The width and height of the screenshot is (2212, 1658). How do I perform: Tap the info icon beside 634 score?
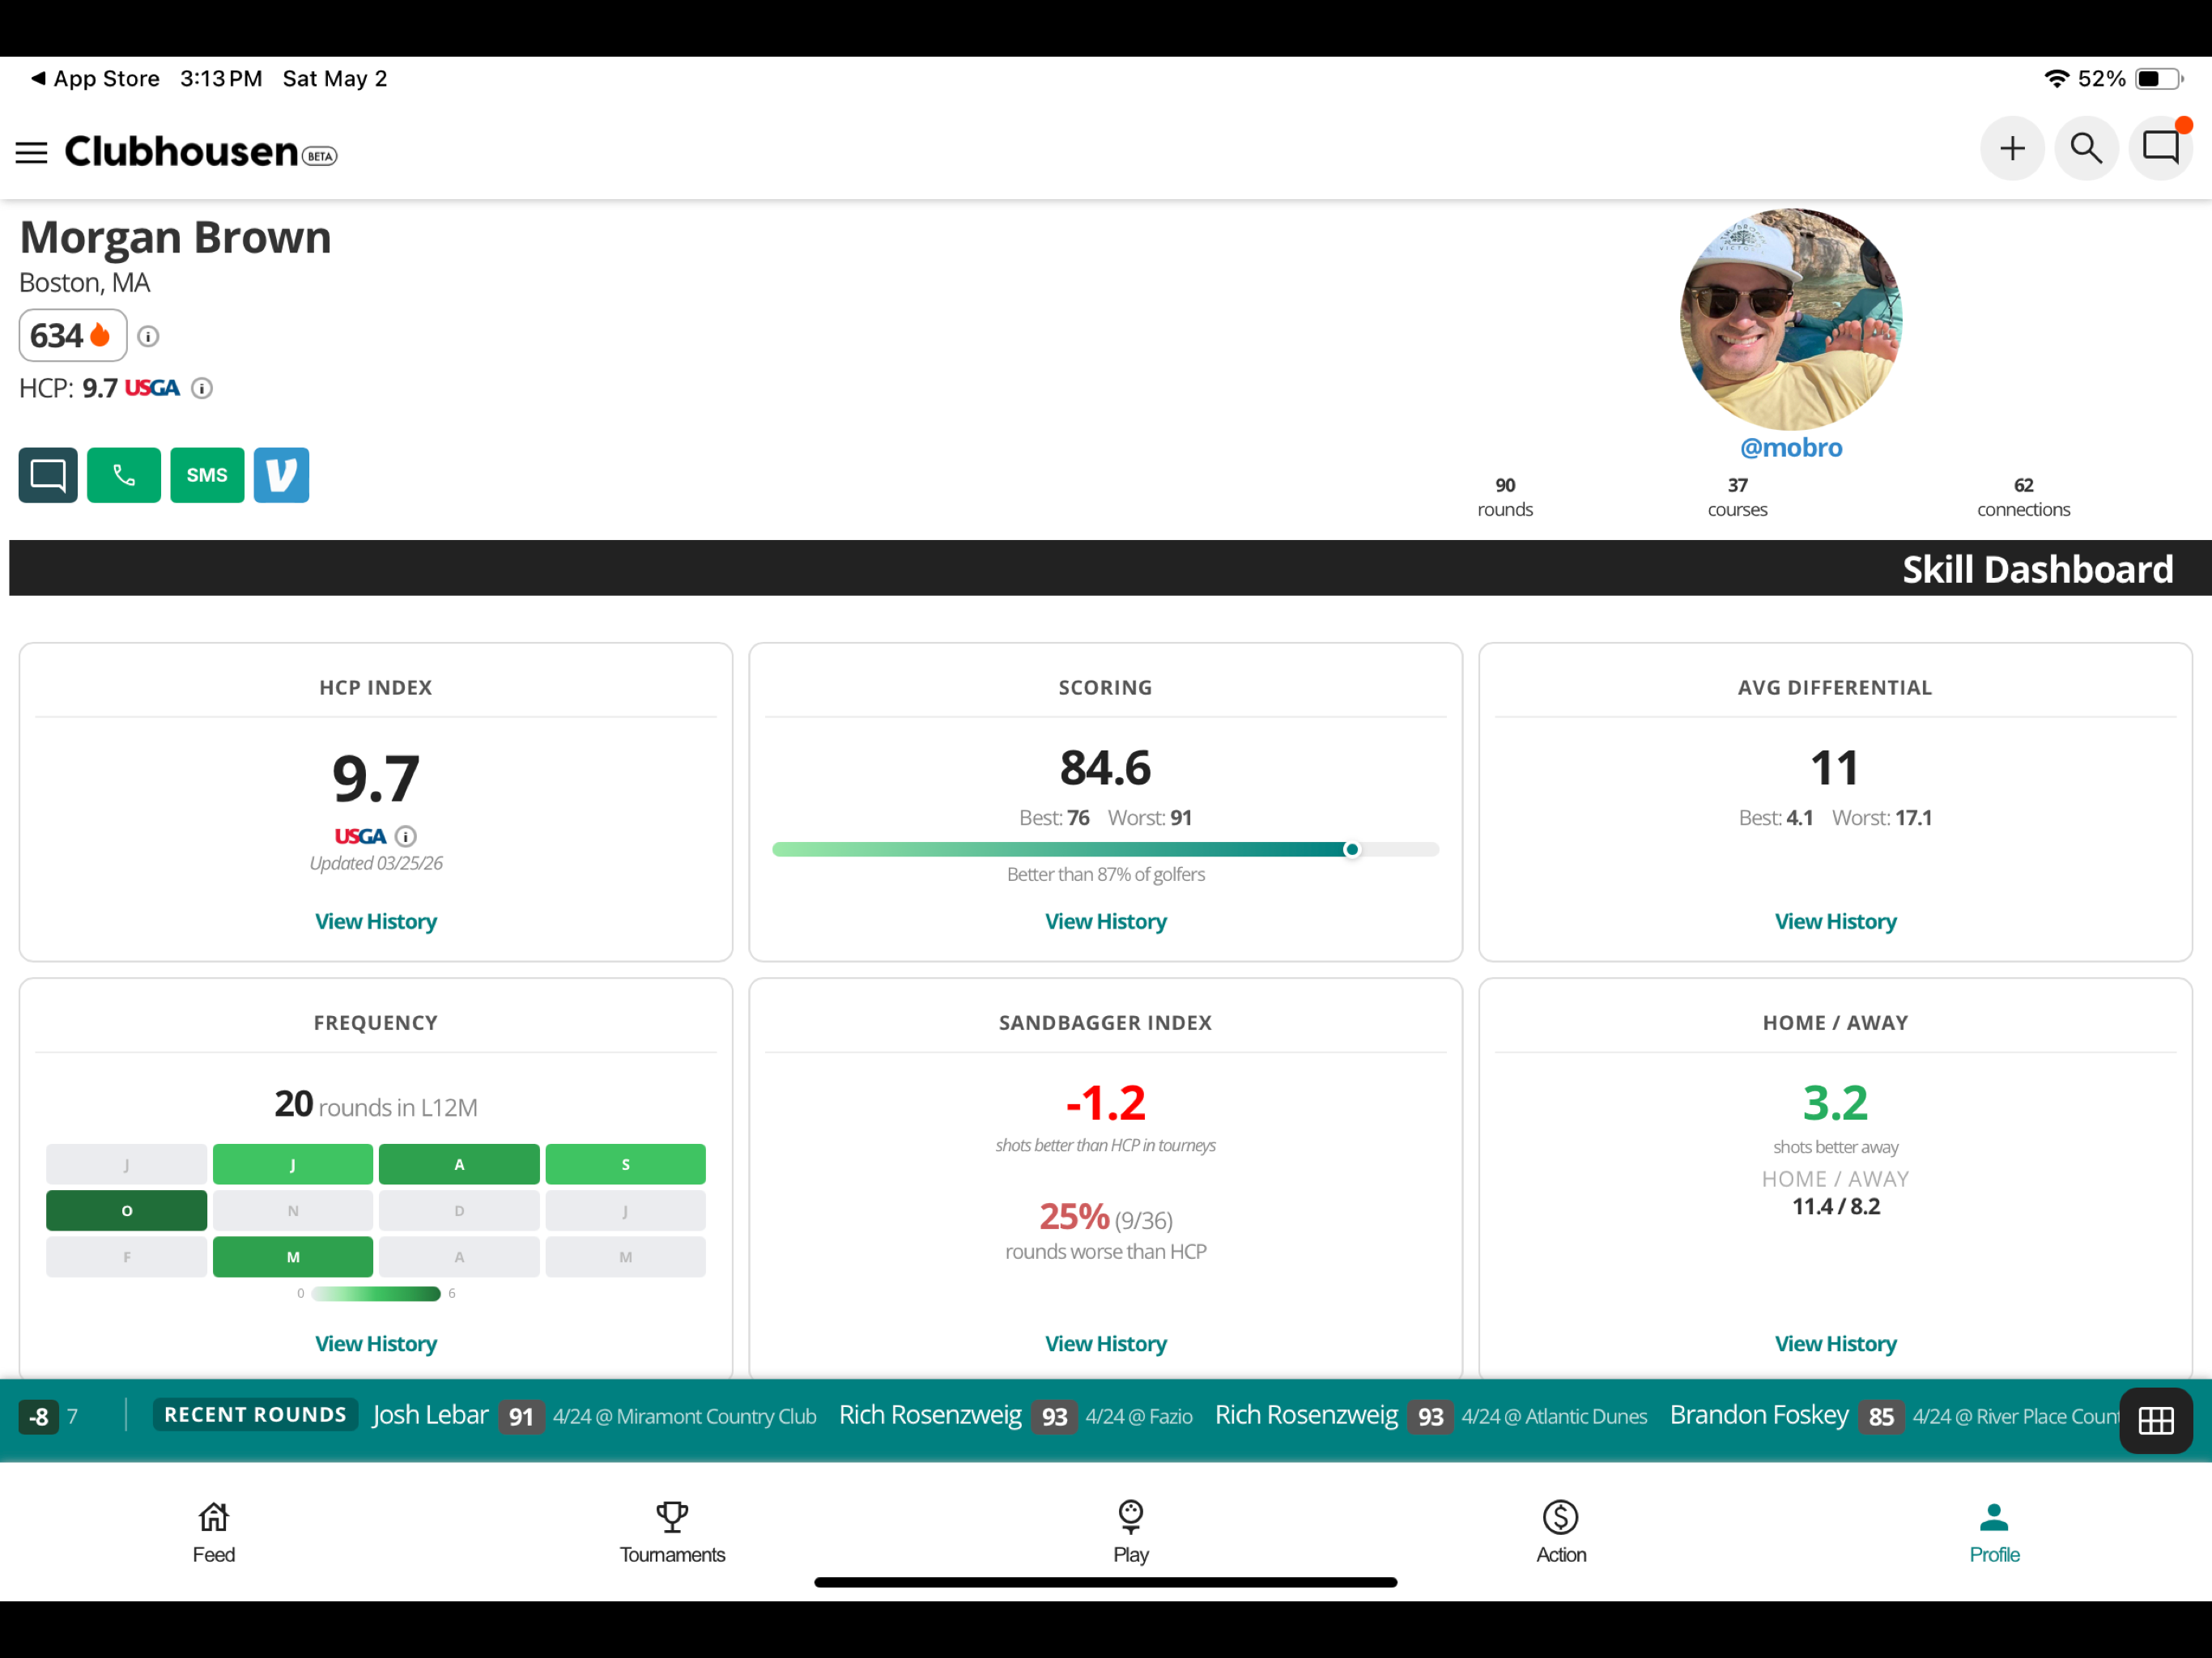point(148,336)
